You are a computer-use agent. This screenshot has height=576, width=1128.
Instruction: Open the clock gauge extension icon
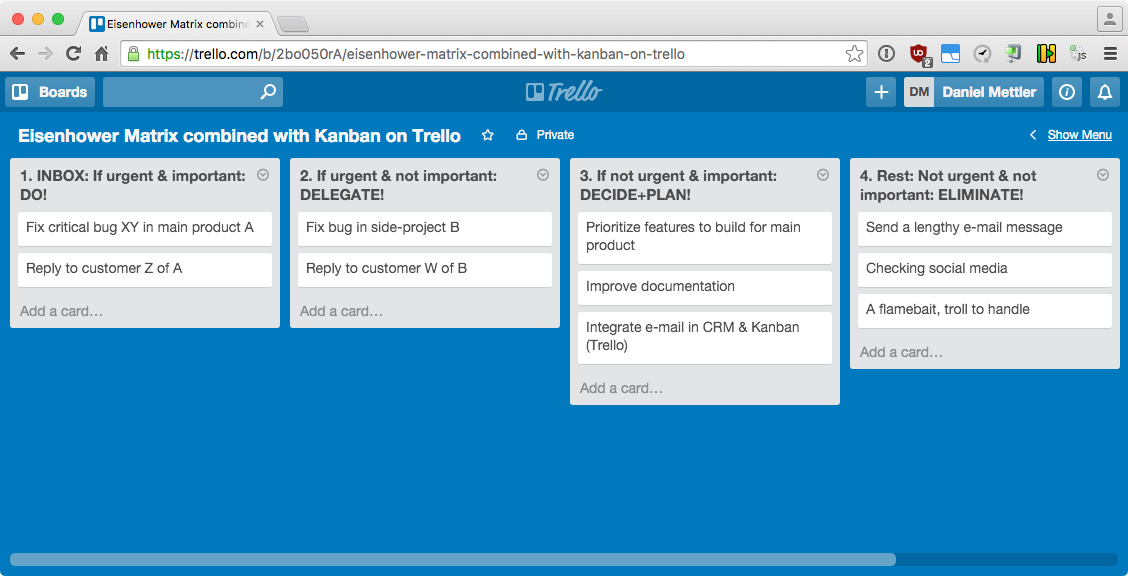point(982,53)
